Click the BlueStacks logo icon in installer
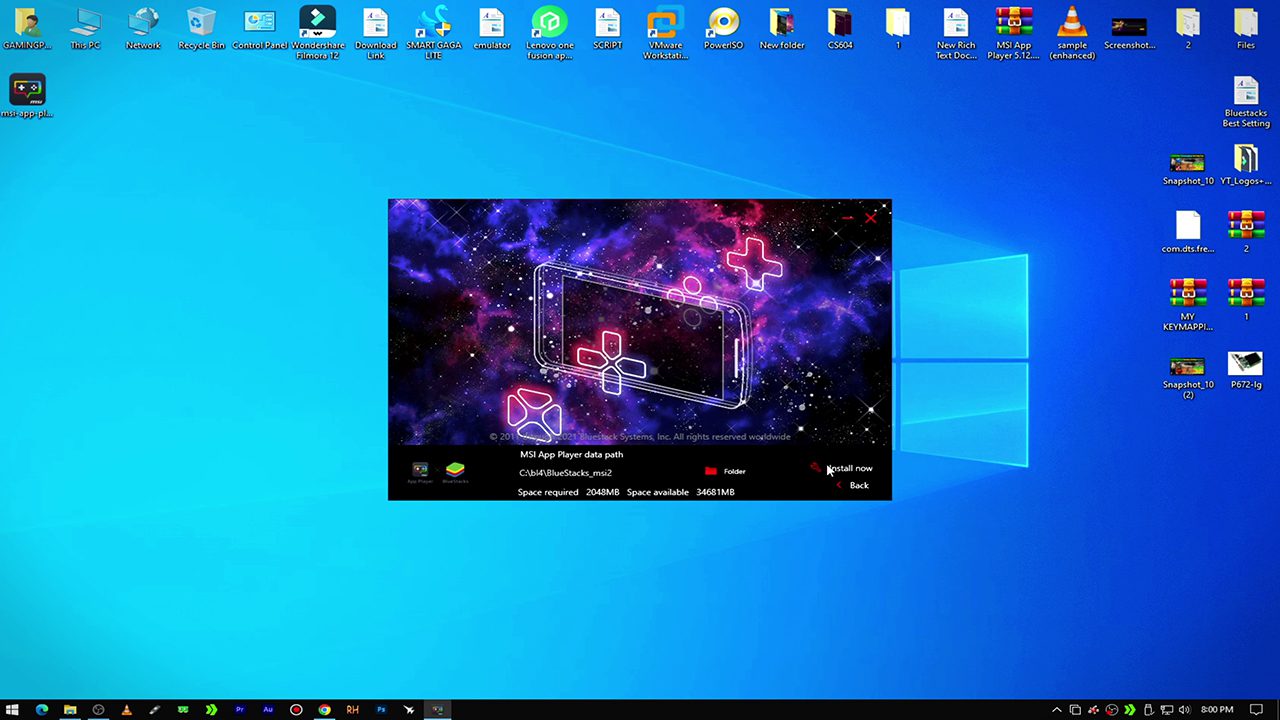The height and width of the screenshot is (720, 1280). (x=455, y=472)
